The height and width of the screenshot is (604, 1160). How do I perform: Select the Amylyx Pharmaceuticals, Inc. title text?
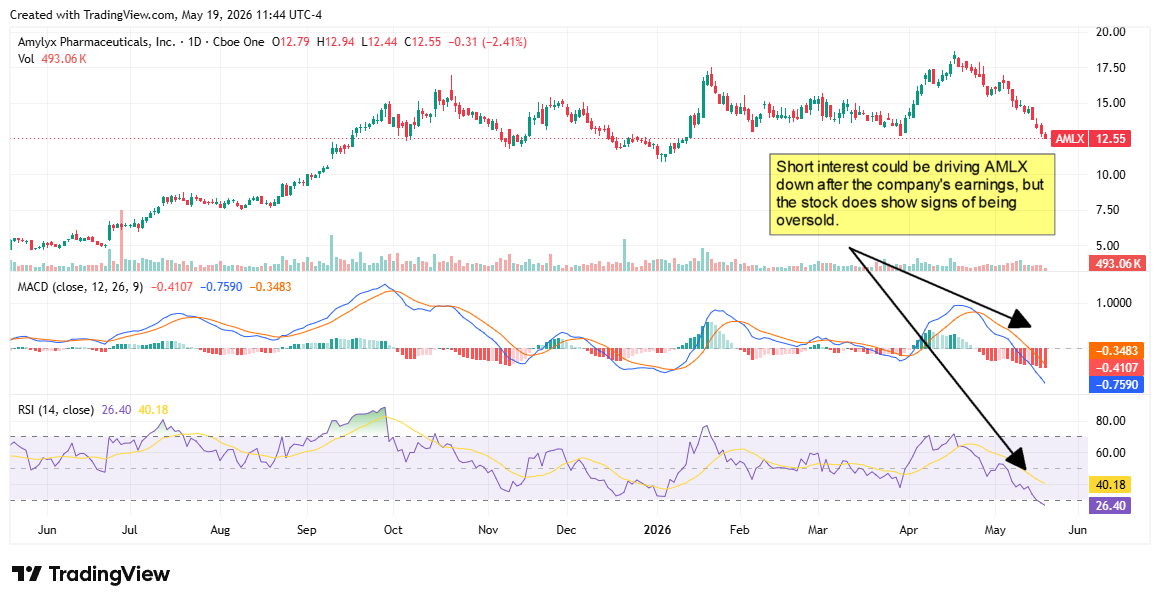pos(95,42)
